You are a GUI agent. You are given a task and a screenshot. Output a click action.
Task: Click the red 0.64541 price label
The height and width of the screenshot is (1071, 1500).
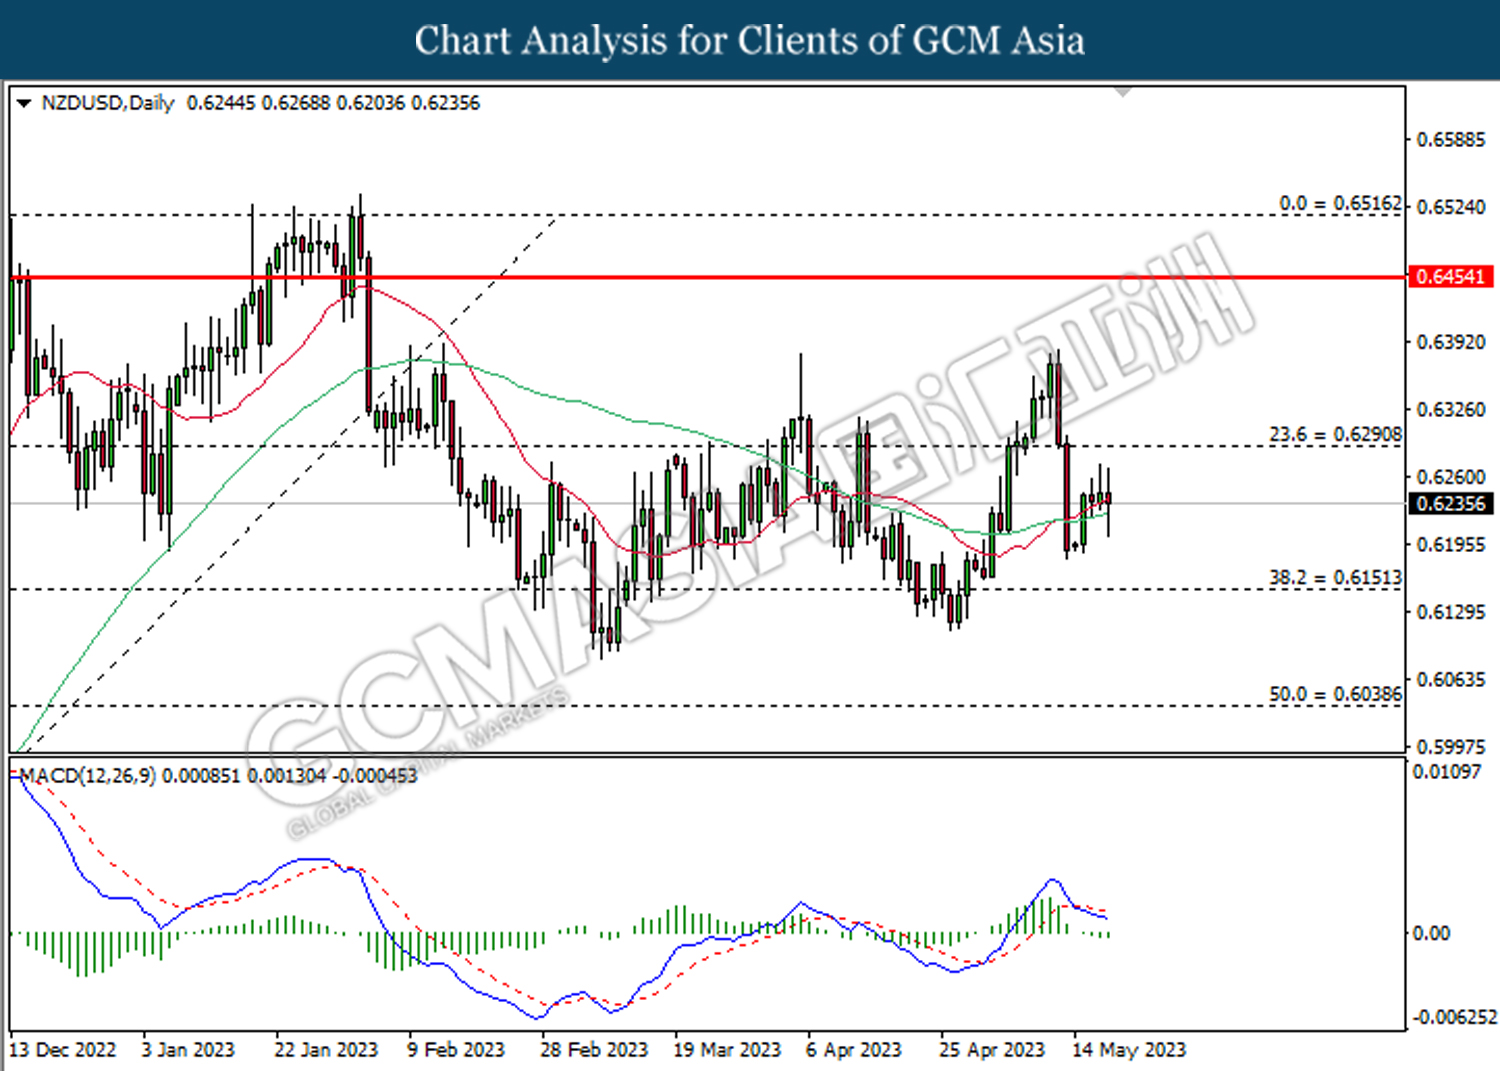(1451, 276)
